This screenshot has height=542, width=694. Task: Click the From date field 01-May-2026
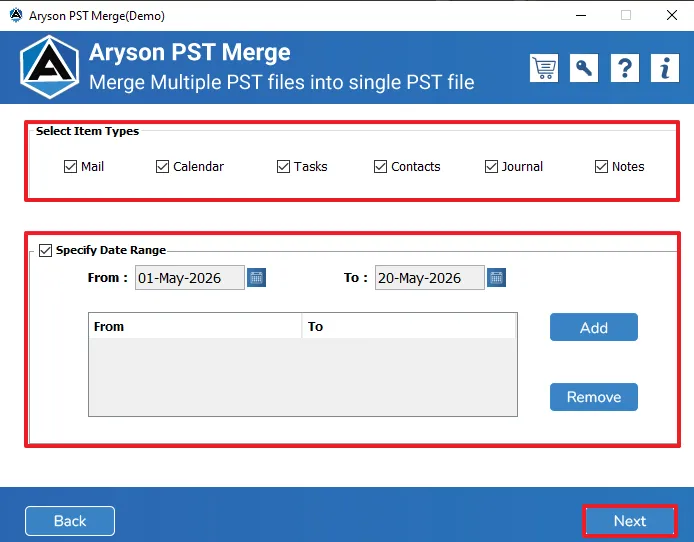pos(189,278)
